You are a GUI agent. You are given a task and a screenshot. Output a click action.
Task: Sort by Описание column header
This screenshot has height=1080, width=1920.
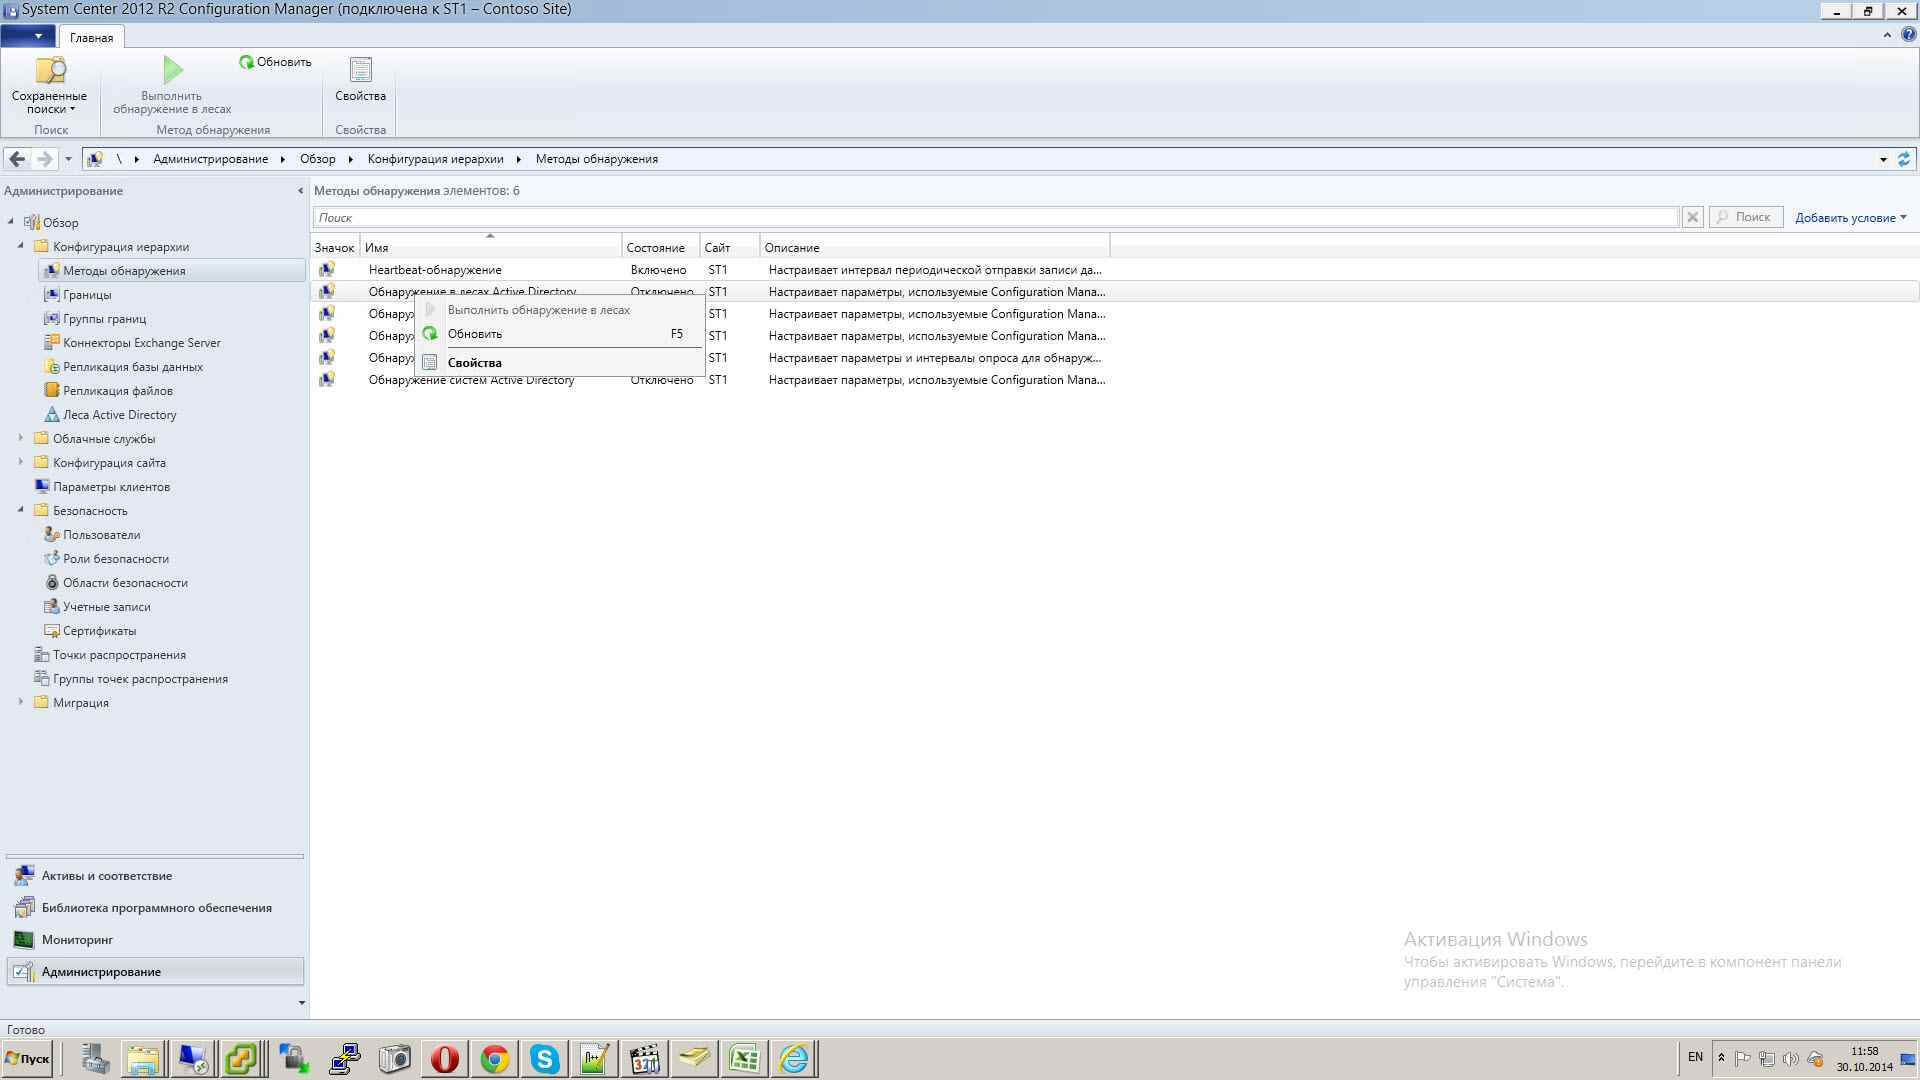click(935, 247)
